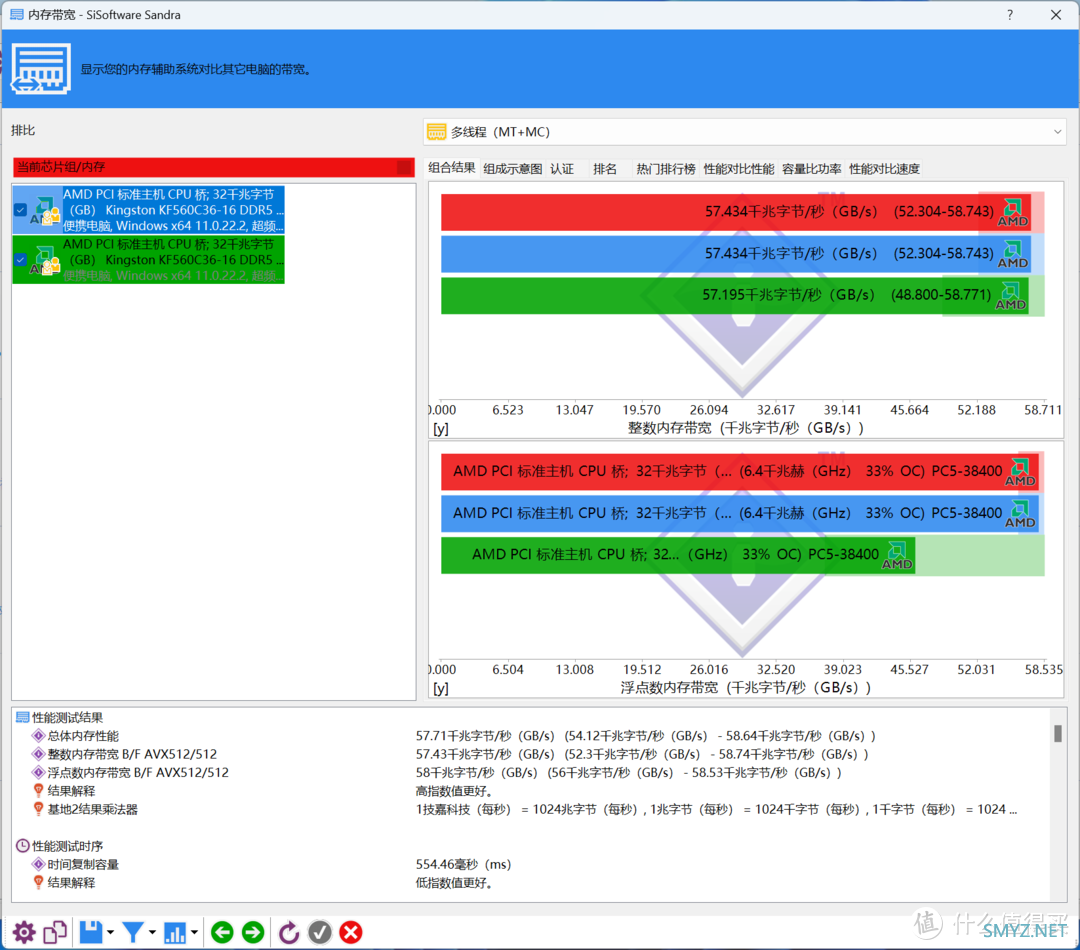Click the [y] label under integer chart
This screenshot has height=950, width=1080.
[x=441, y=428]
